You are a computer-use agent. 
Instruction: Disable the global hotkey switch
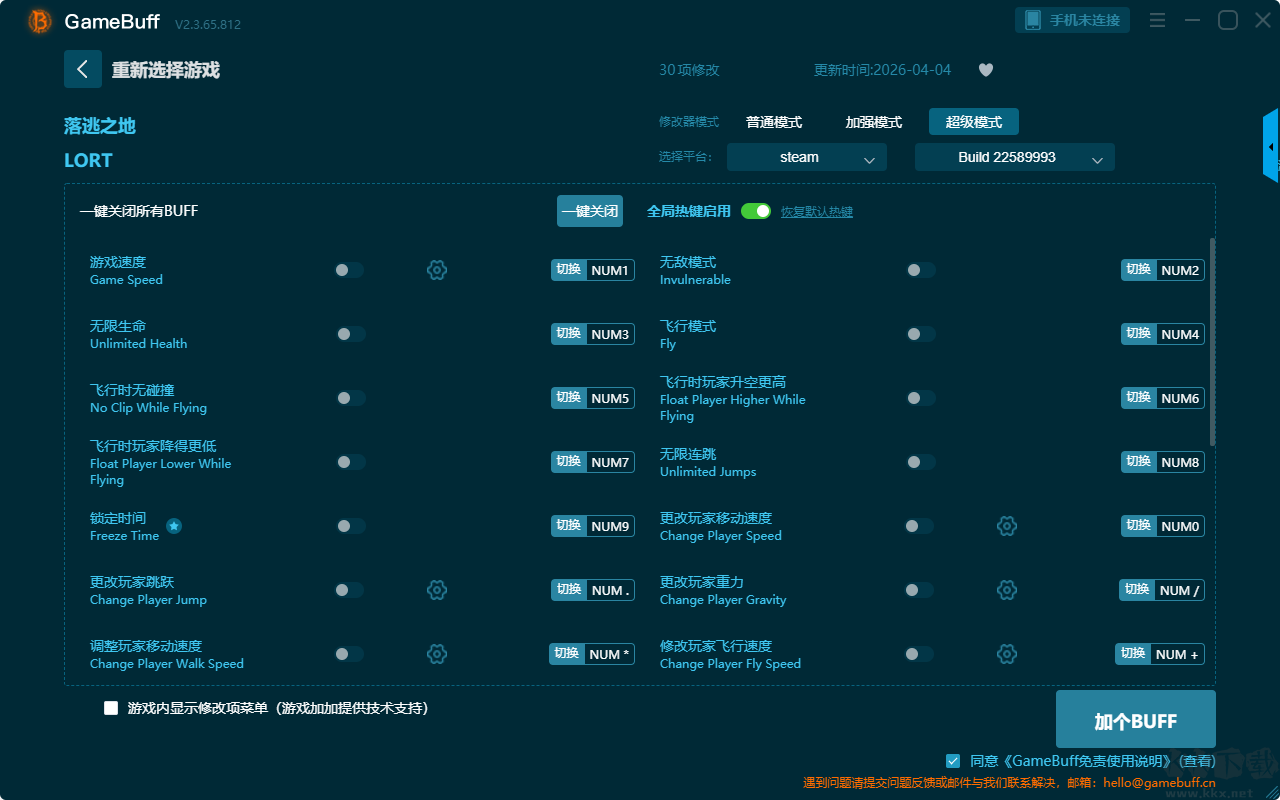pyautogui.click(x=756, y=211)
